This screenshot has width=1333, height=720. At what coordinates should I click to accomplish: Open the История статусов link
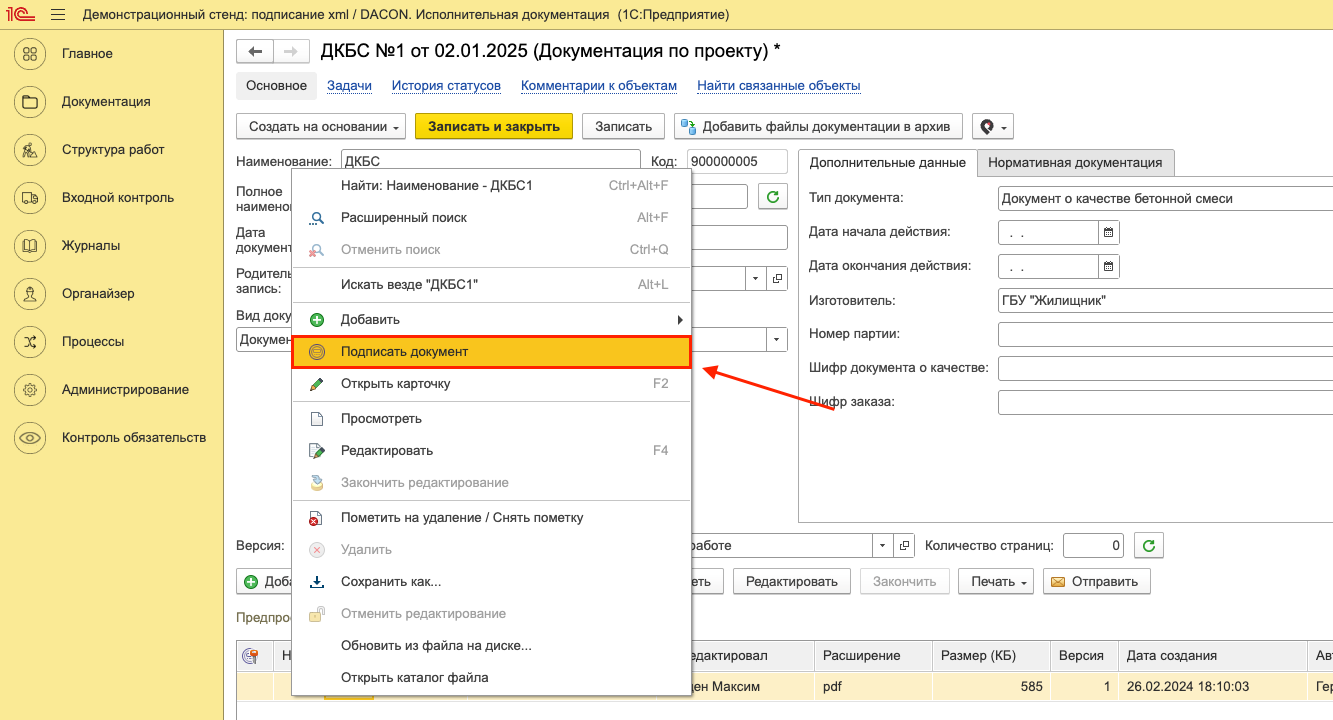click(x=446, y=86)
